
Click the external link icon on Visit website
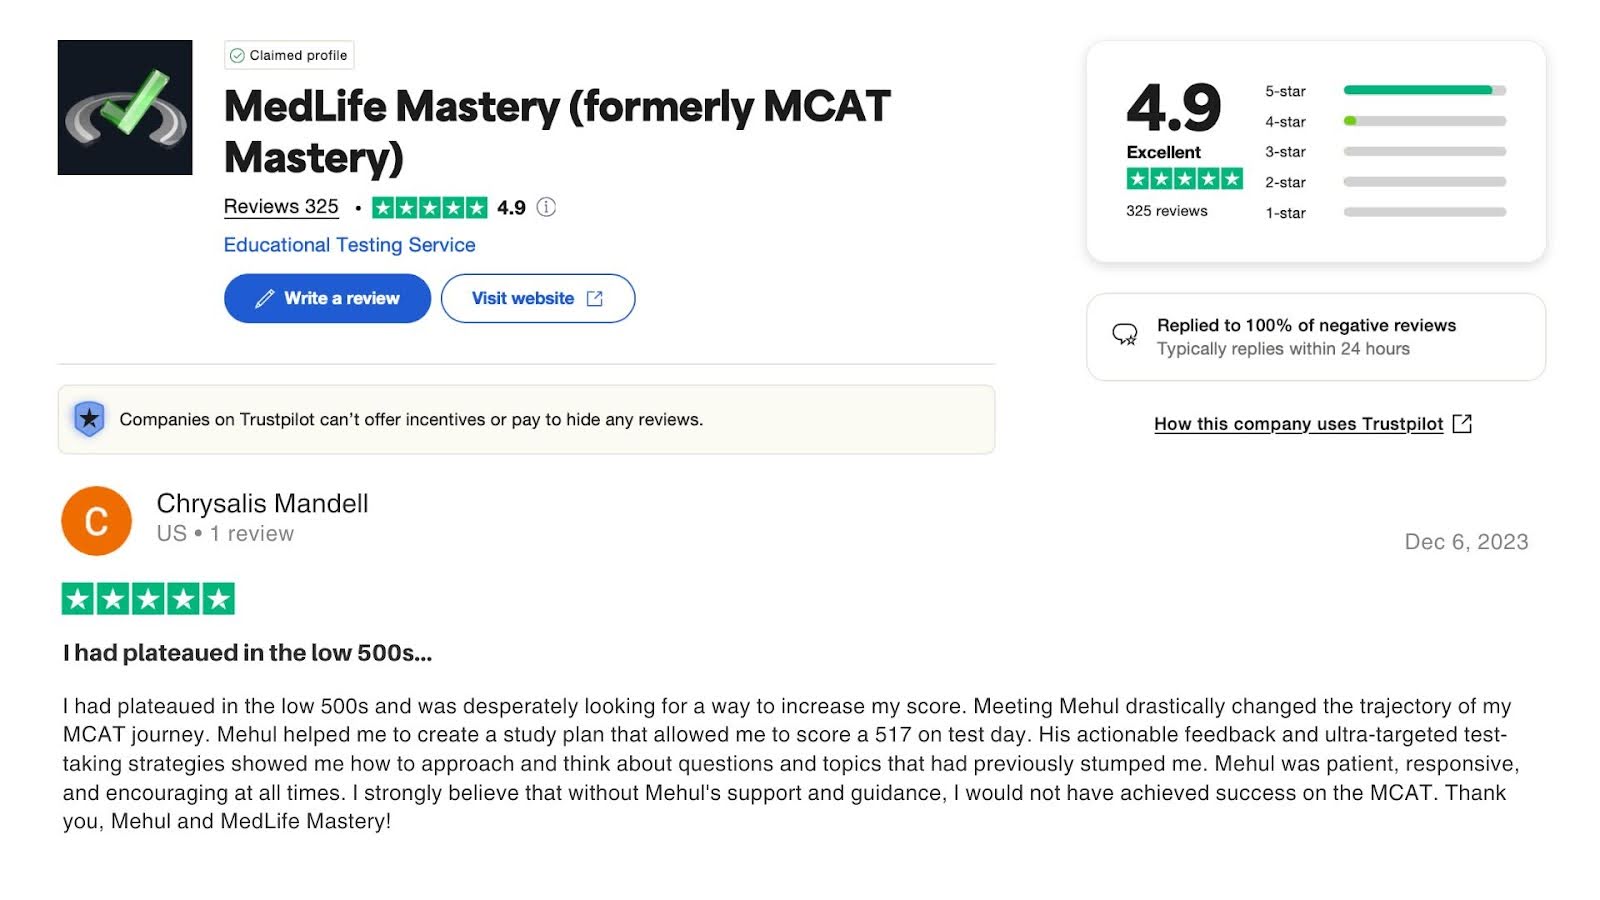click(x=595, y=299)
